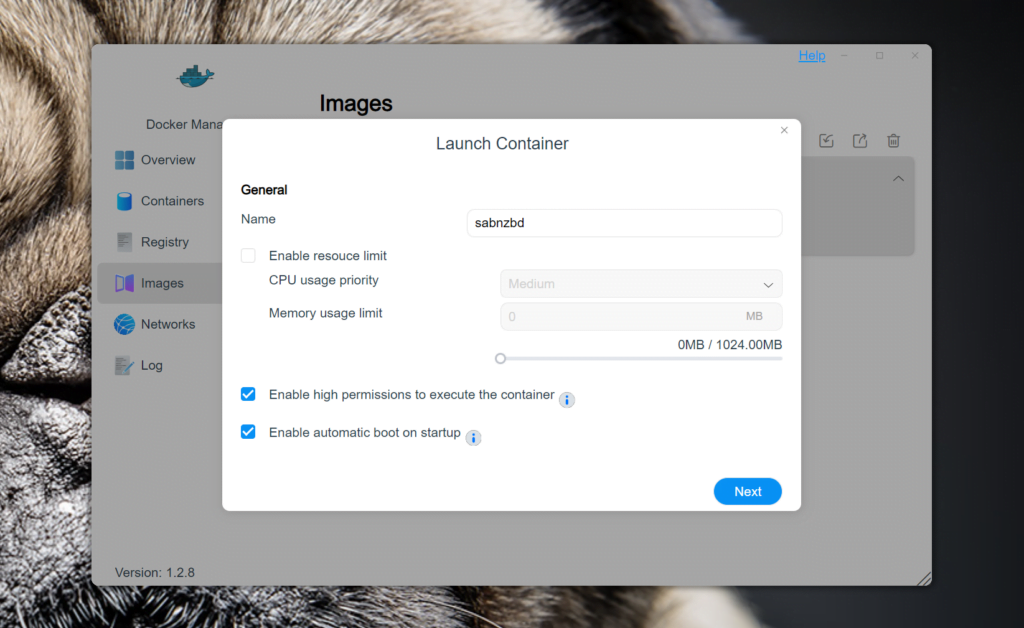Click the import image icon

pyautogui.click(x=826, y=141)
